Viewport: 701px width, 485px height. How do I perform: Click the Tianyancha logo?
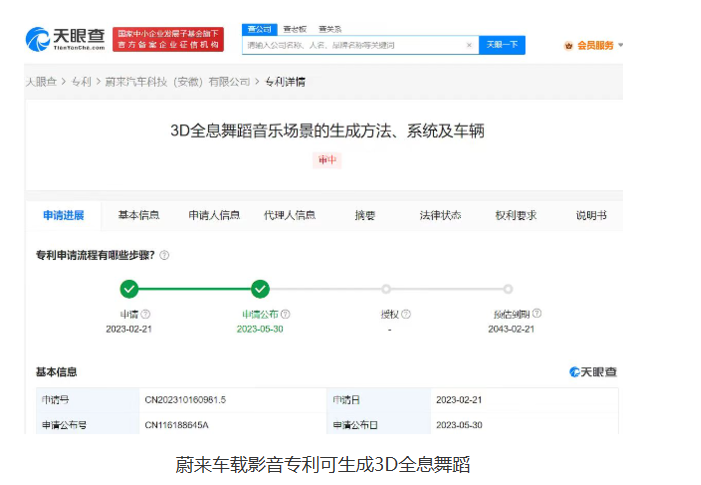[x=65, y=39]
